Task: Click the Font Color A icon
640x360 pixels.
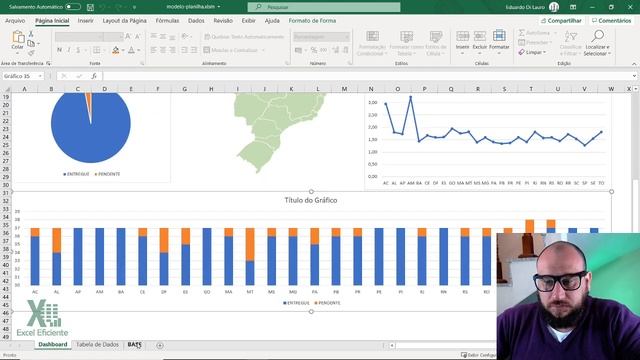Action: coord(131,50)
